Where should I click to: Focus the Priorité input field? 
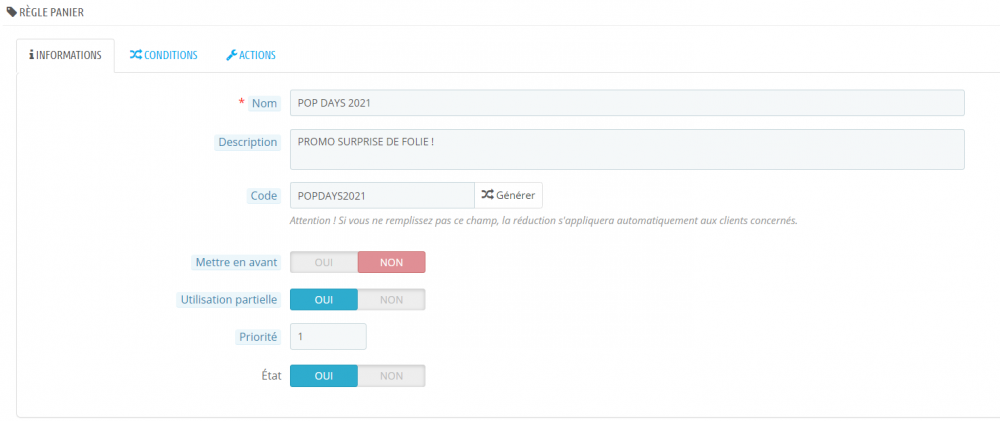328,337
